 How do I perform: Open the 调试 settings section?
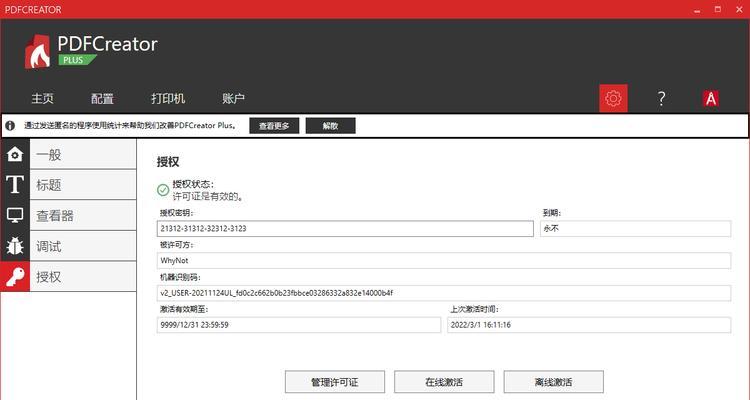click(x=83, y=246)
